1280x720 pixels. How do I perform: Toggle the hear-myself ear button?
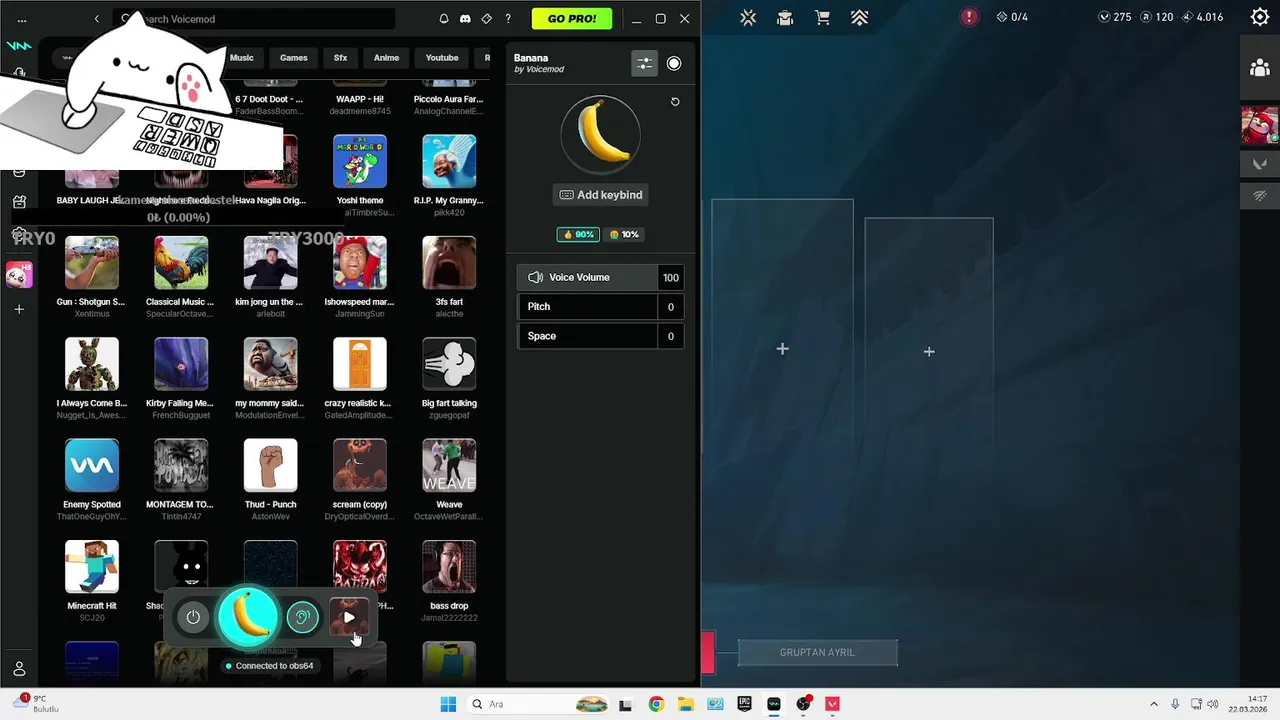[302, 617]
